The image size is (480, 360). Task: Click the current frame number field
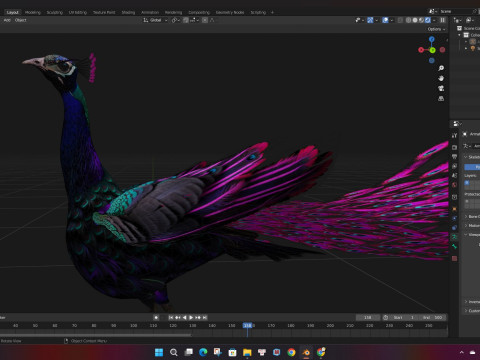pos(368,318)
